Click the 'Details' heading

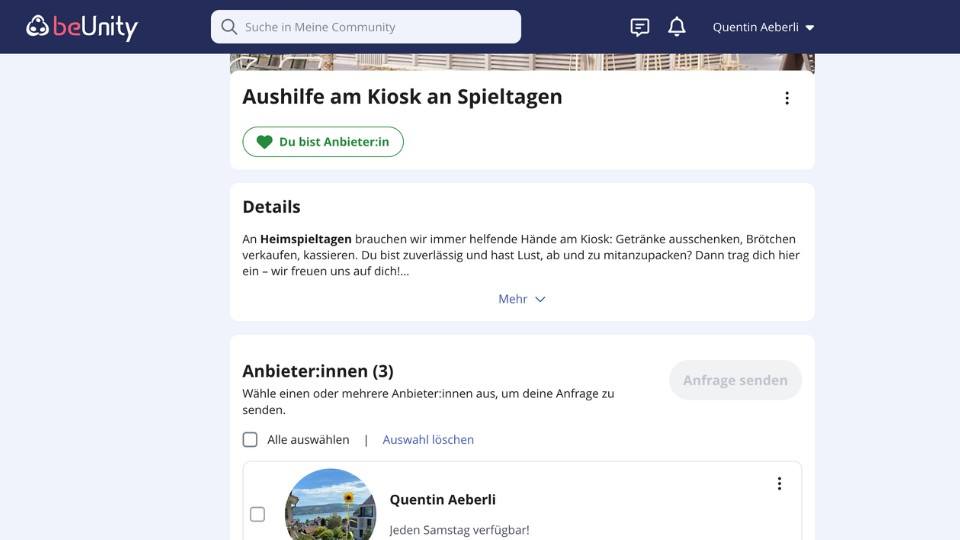[x=271, y=207]
